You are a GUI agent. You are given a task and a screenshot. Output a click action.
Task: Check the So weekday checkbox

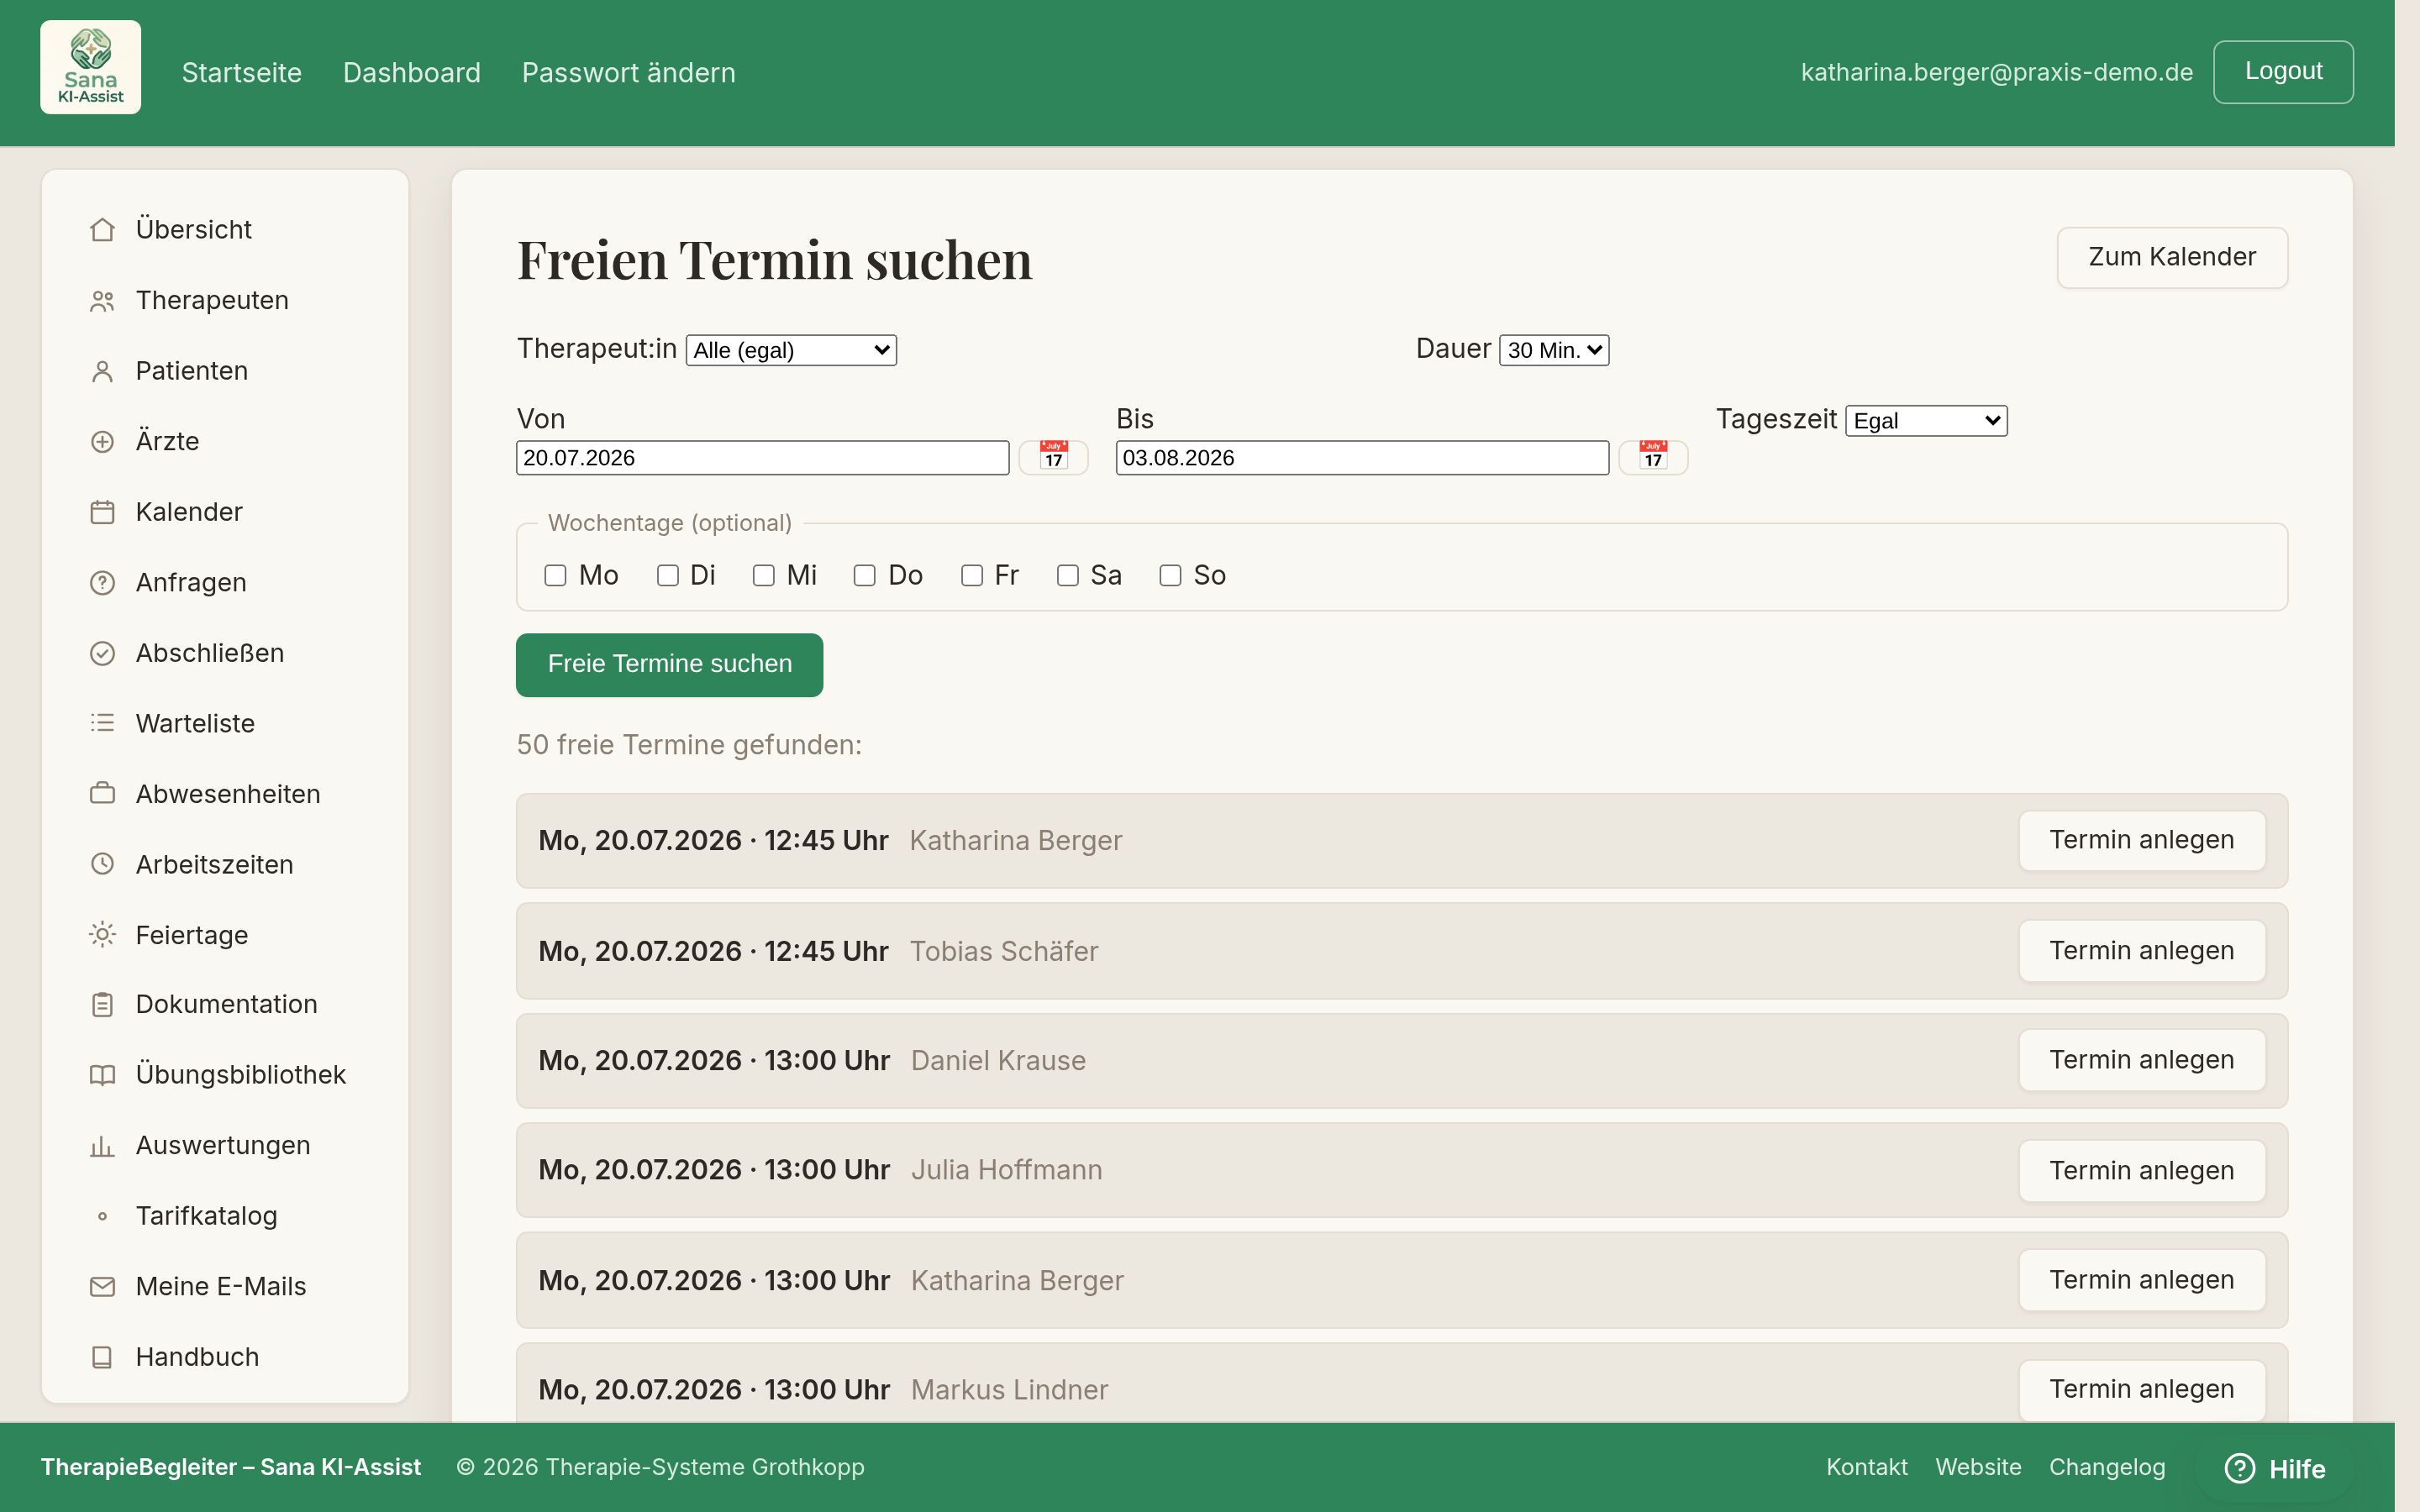click(1171, 575)
